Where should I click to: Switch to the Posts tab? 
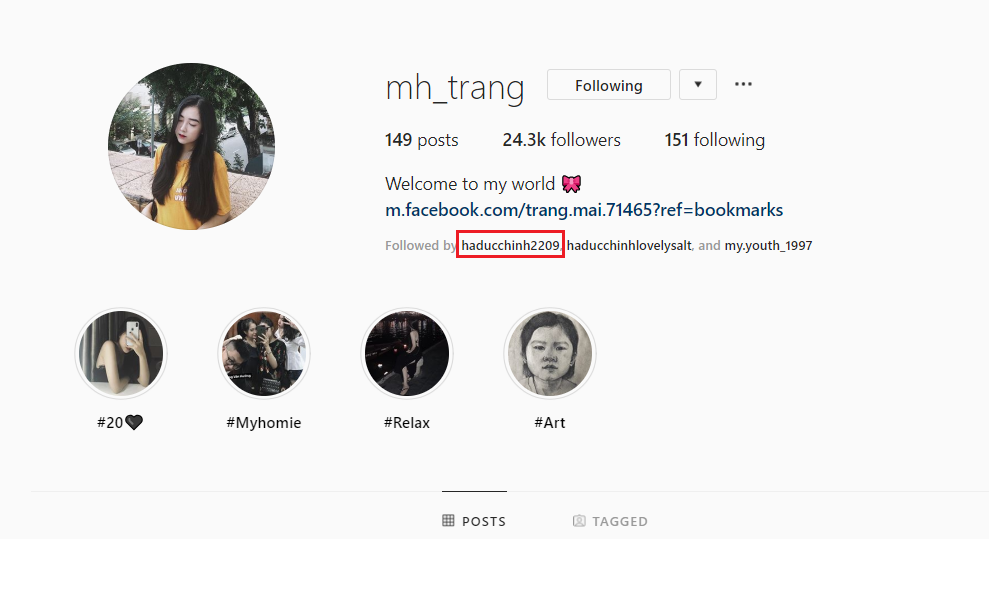pos(474,521)
